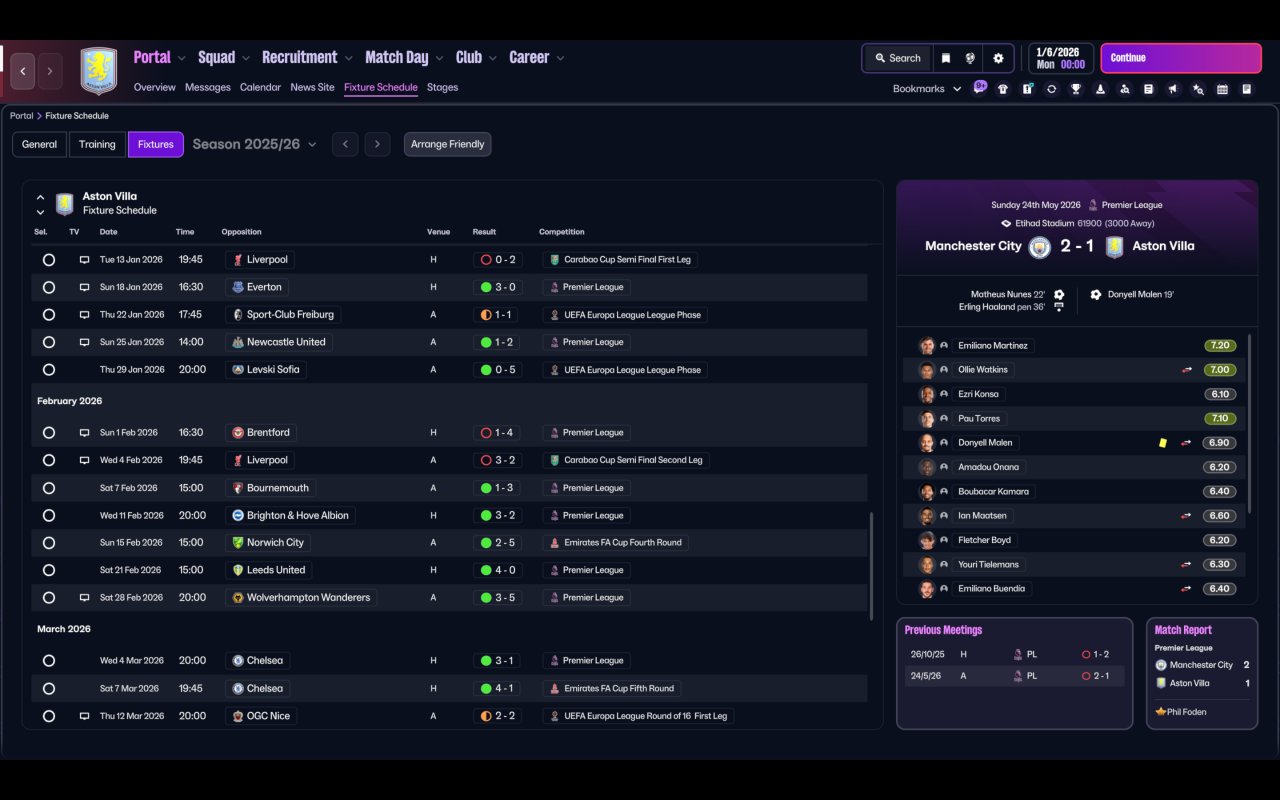The image size is (1280, 800).
Task: Select the radio button for the Everton fixture
Action: 49,287
